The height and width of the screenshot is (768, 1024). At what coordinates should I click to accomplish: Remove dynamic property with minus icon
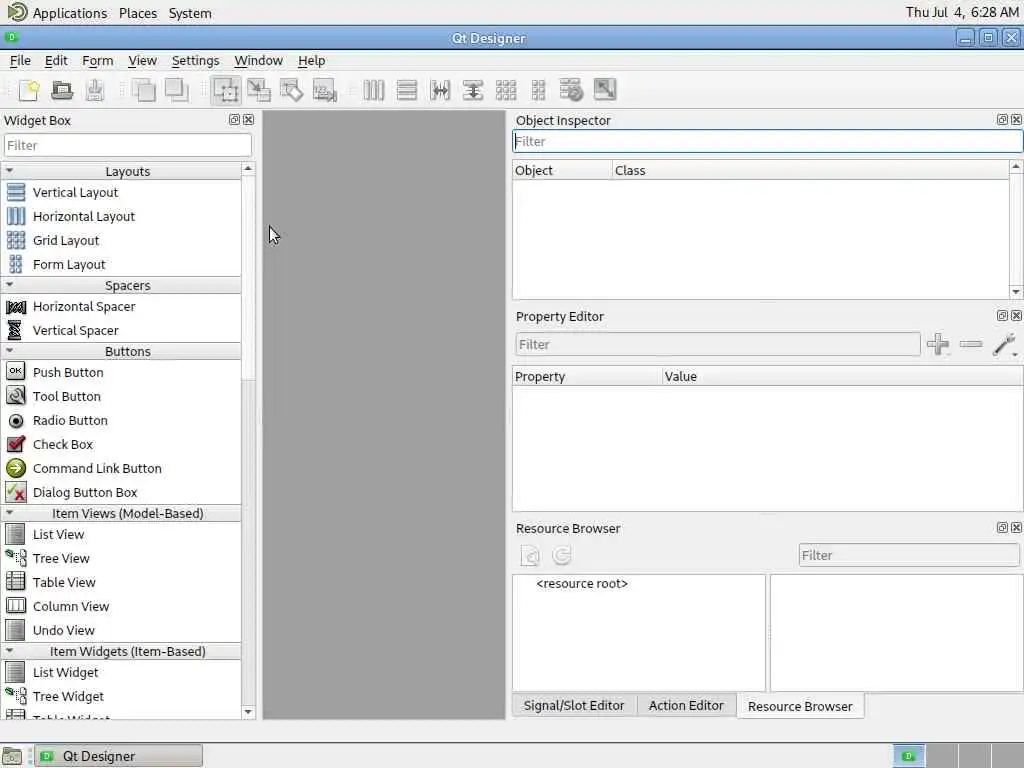(971, 344)
